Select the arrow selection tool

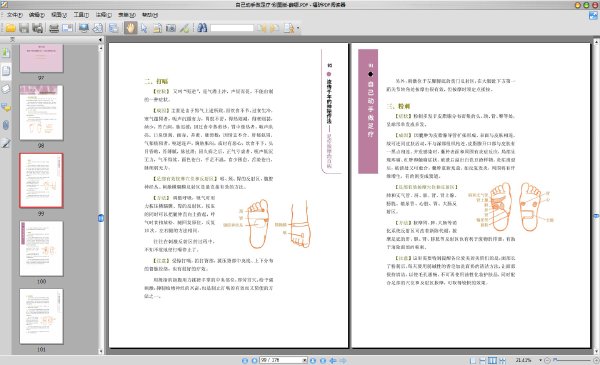144,28
